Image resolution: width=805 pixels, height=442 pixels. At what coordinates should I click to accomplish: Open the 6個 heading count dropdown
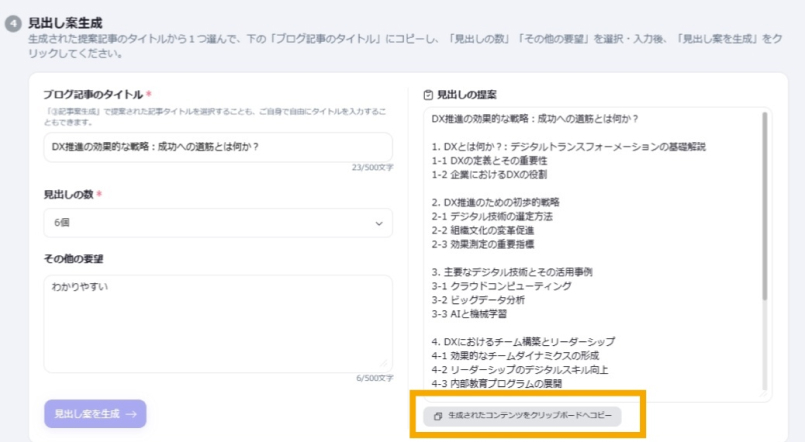pos(217,223)
